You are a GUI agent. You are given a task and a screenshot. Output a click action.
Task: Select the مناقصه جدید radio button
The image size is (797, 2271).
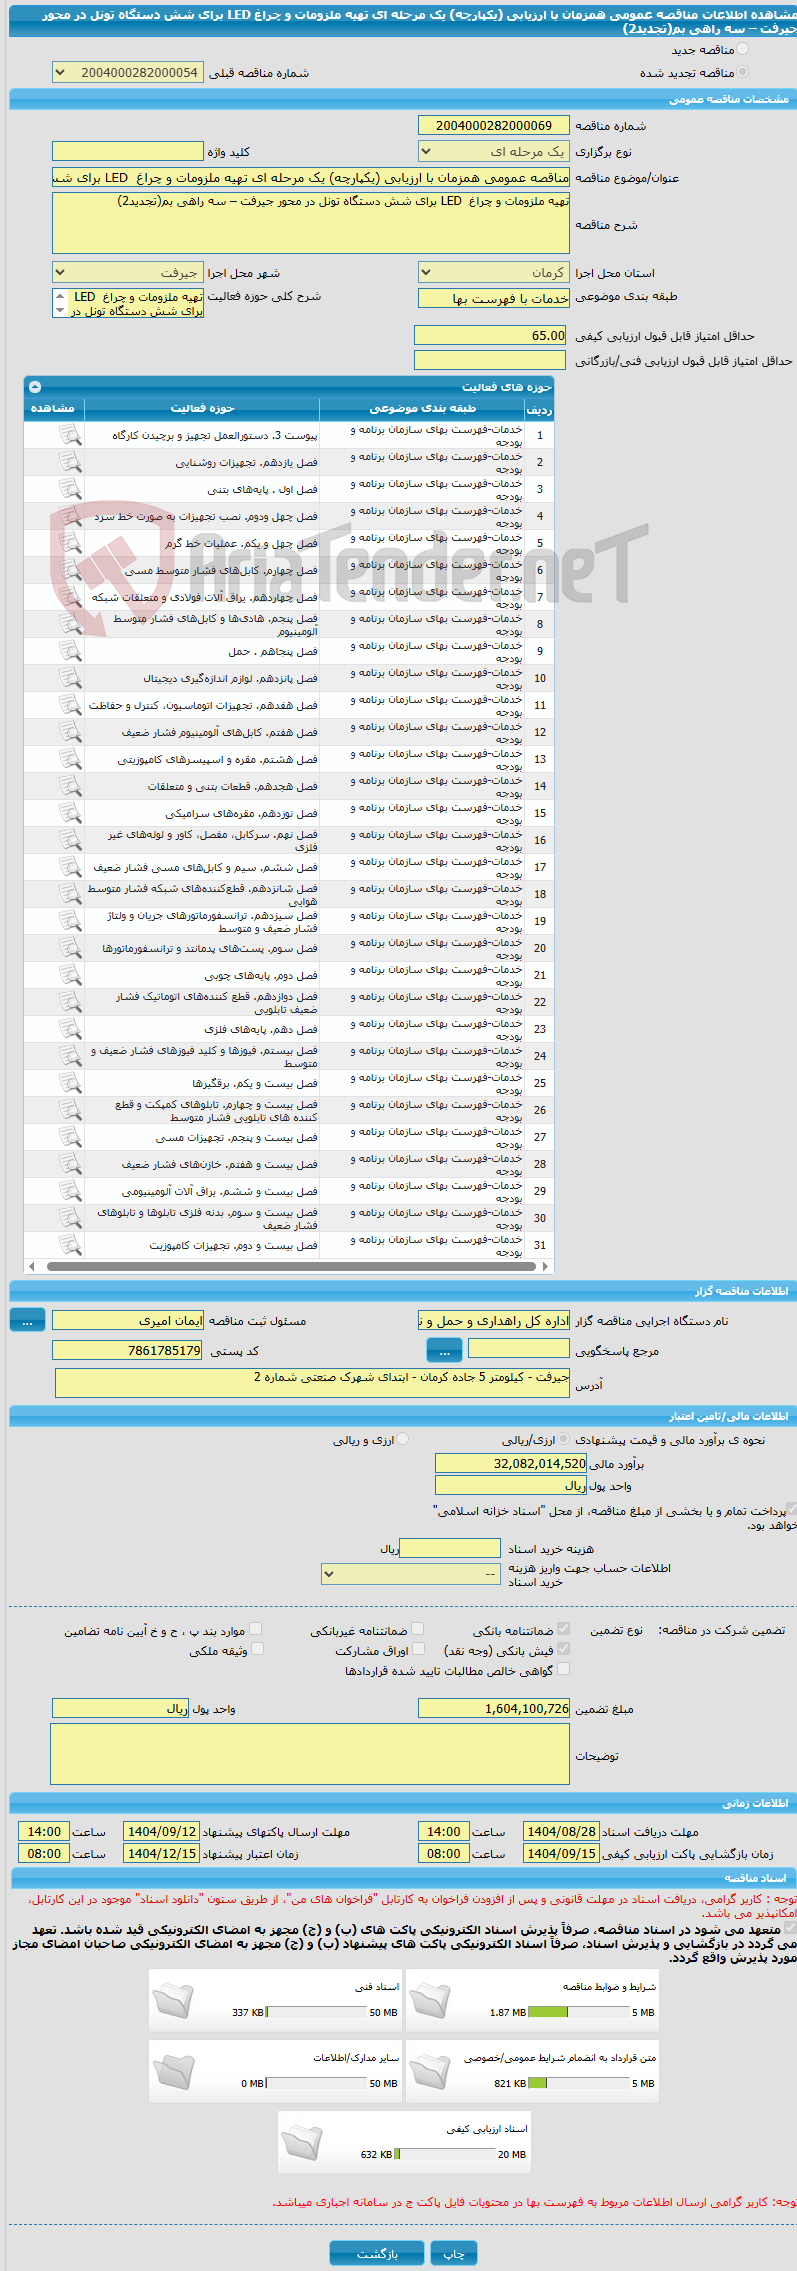point(742,49)
